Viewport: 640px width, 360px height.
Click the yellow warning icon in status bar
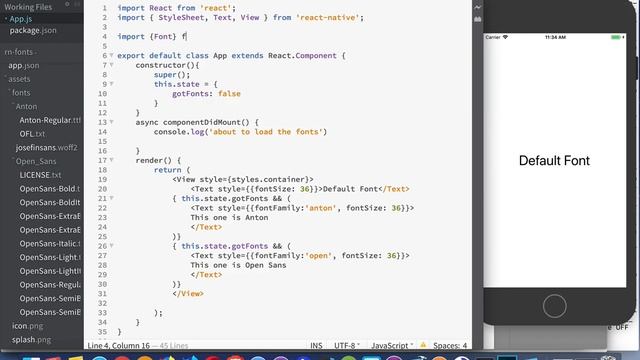pos(423,345)
